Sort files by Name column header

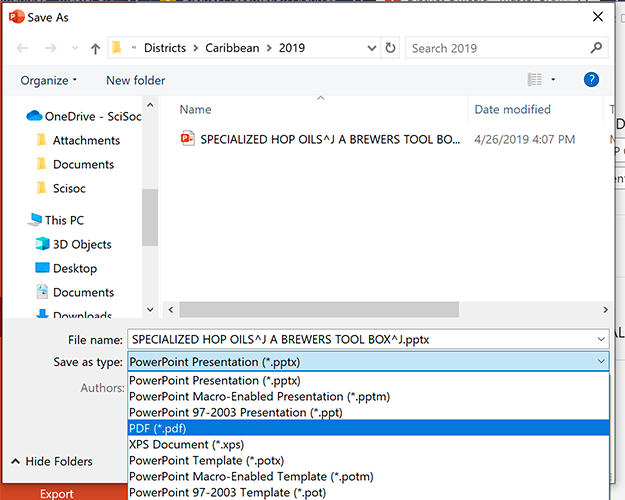(195, 109)
